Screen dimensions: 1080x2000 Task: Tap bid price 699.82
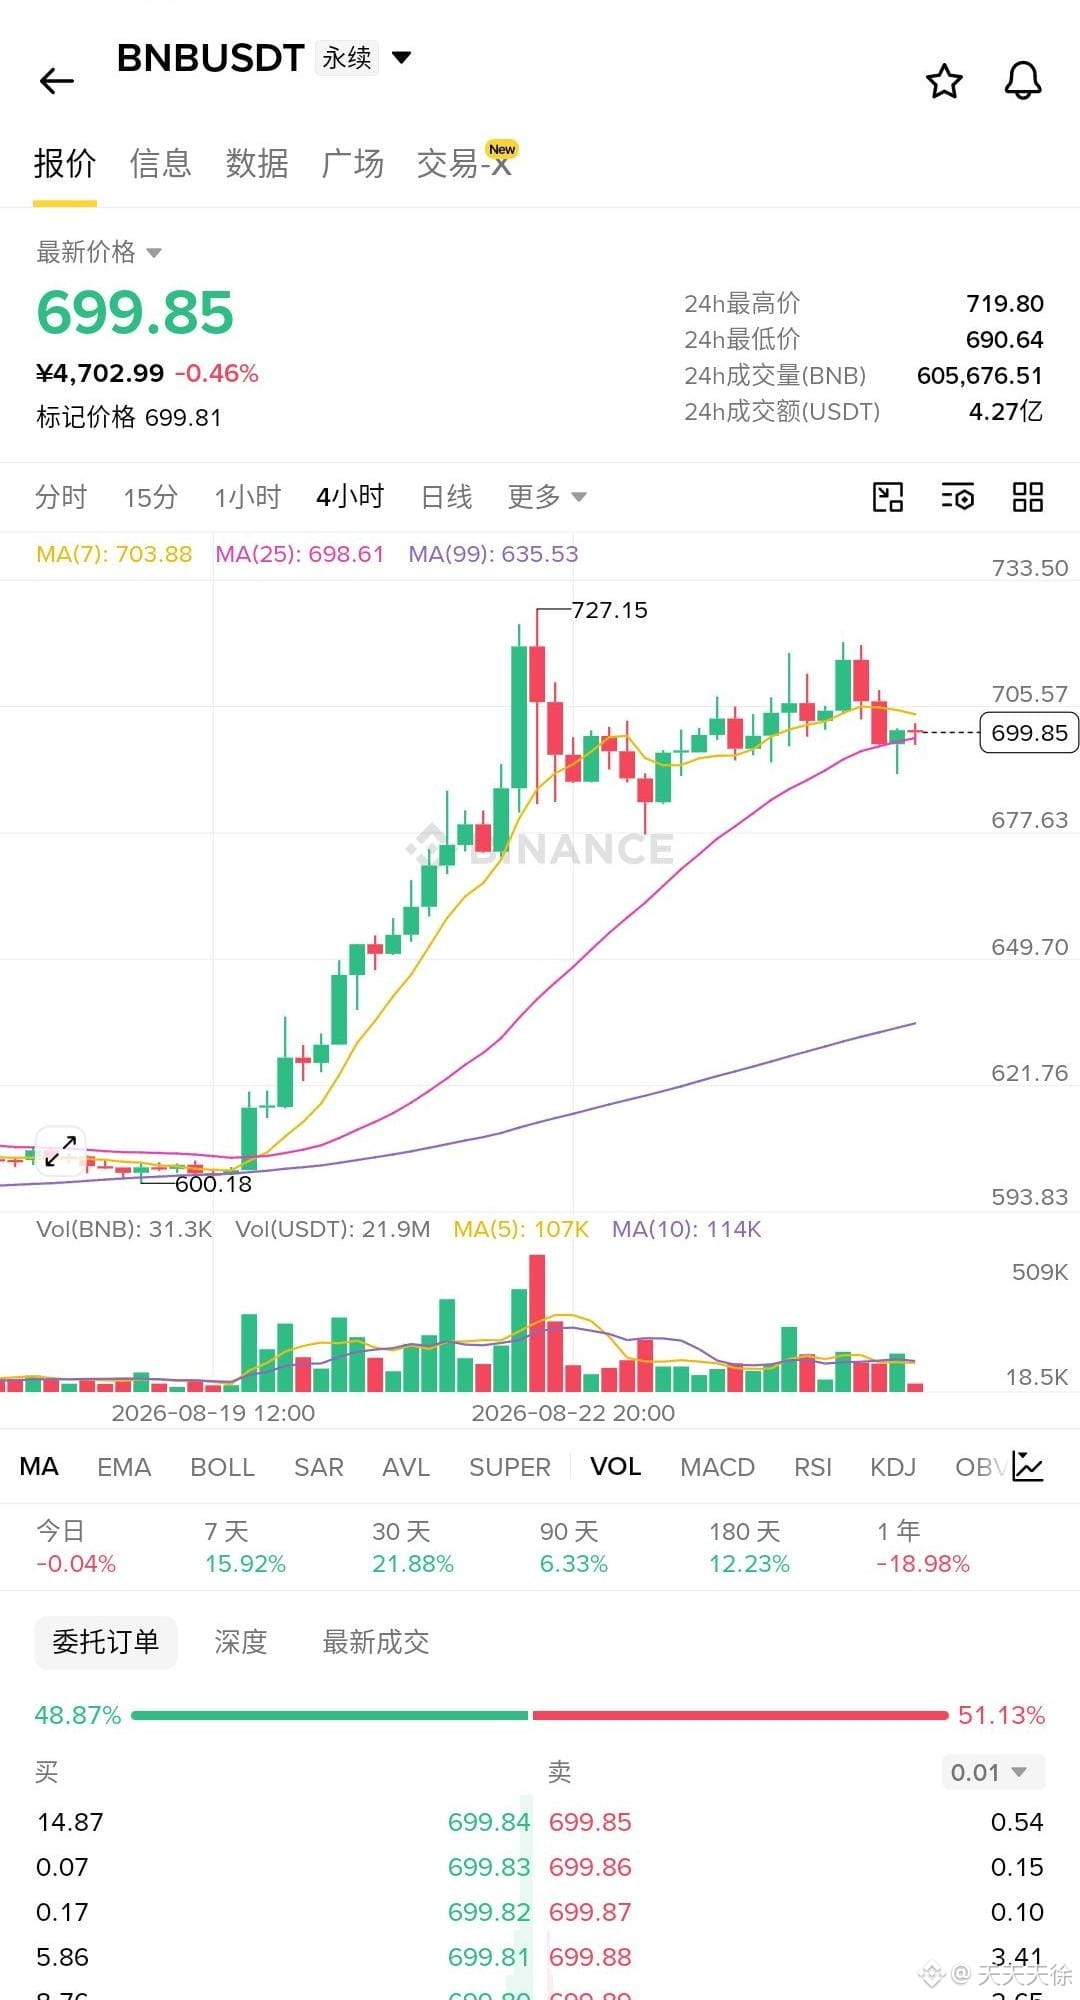point(489,1912)
